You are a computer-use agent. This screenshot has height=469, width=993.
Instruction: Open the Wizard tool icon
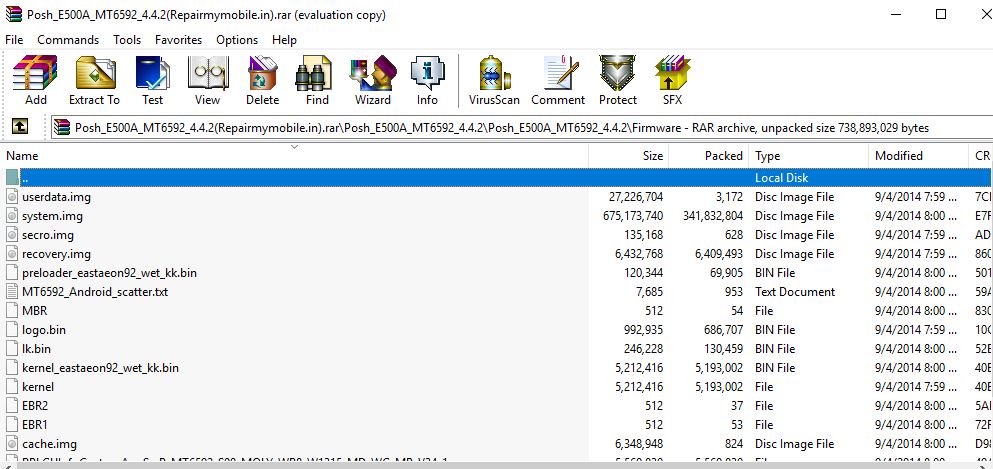coord(372,80)
